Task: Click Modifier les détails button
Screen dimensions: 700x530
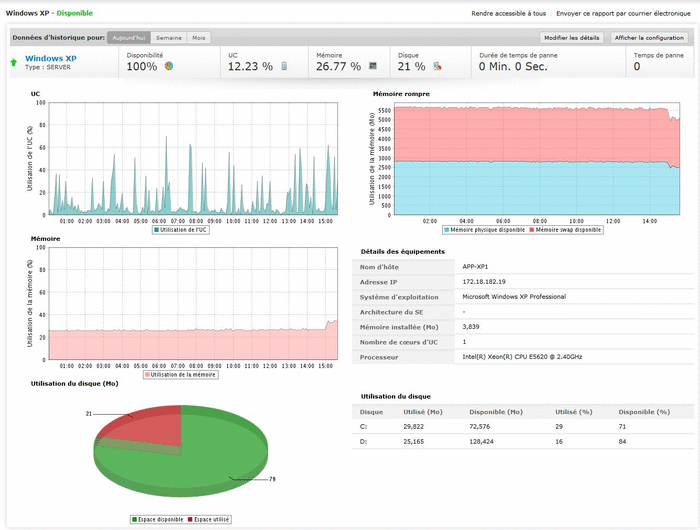Action: [571, 38]
